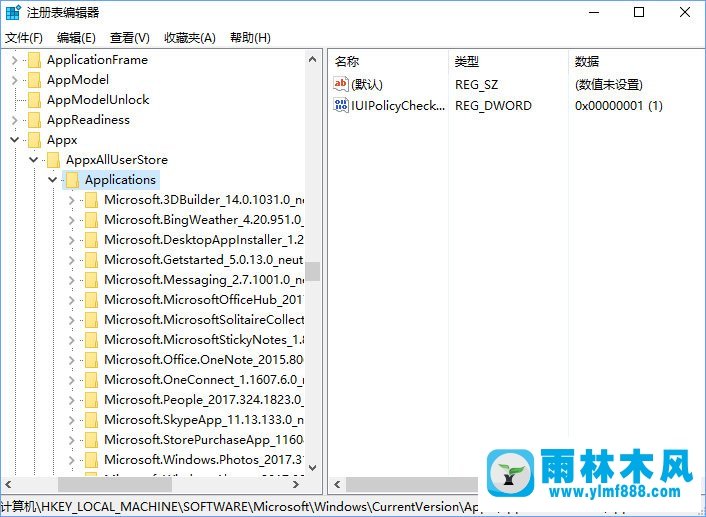Click the Microsoft.3DBuilder folder icon
Viewport: 706px width, 517px height.
pos(91,200)
